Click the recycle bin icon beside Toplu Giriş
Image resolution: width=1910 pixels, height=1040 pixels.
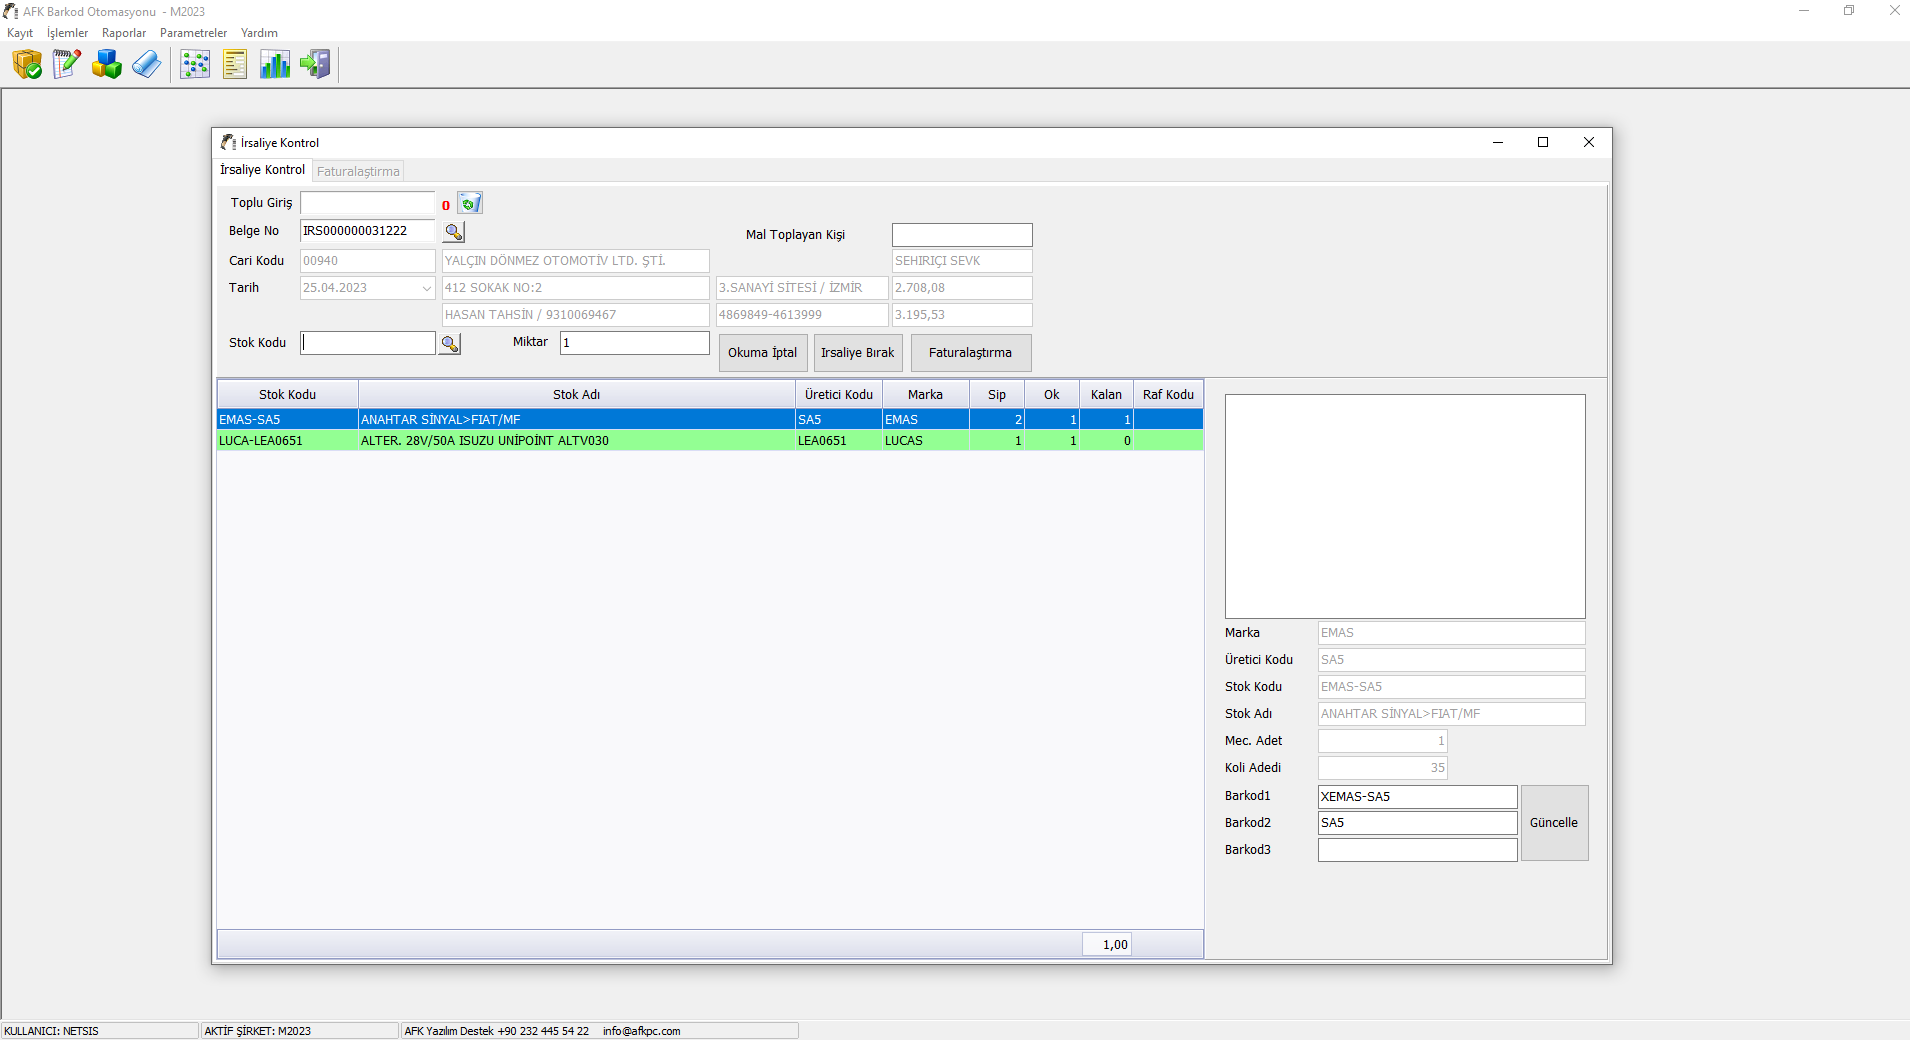click(470, 204)
